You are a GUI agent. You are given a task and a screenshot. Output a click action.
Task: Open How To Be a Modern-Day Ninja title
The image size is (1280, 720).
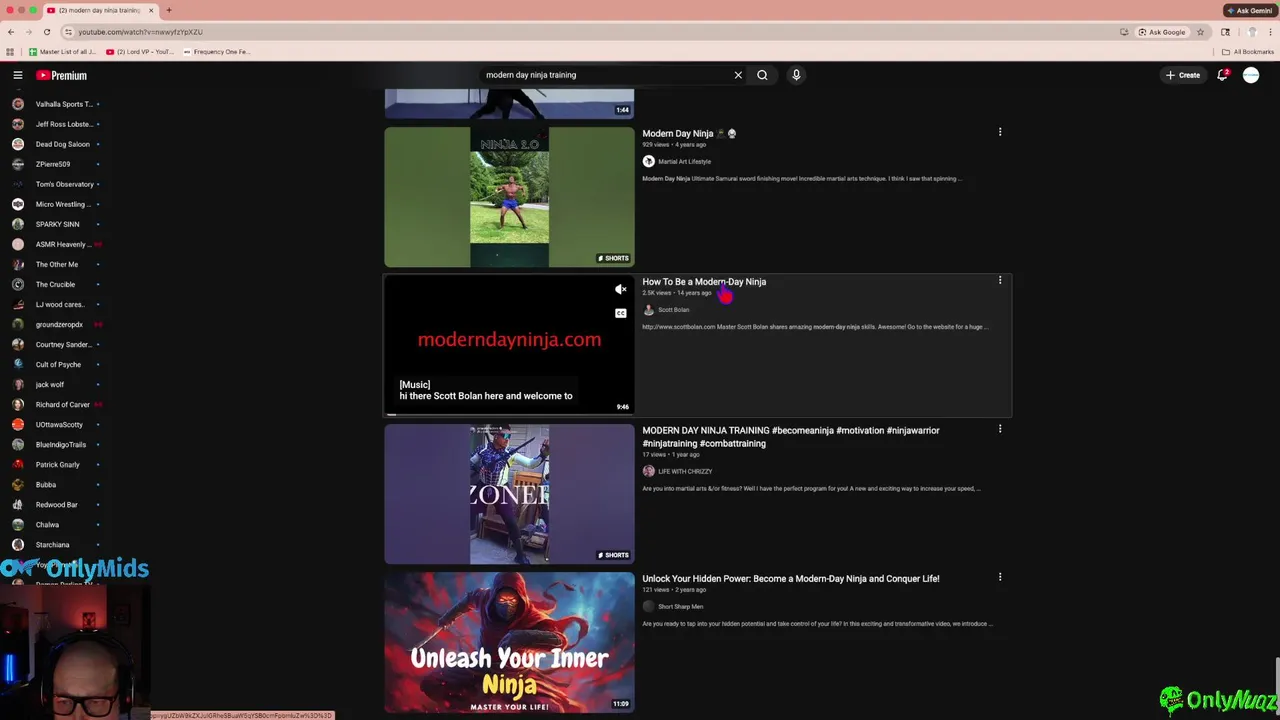coord(704,282)
